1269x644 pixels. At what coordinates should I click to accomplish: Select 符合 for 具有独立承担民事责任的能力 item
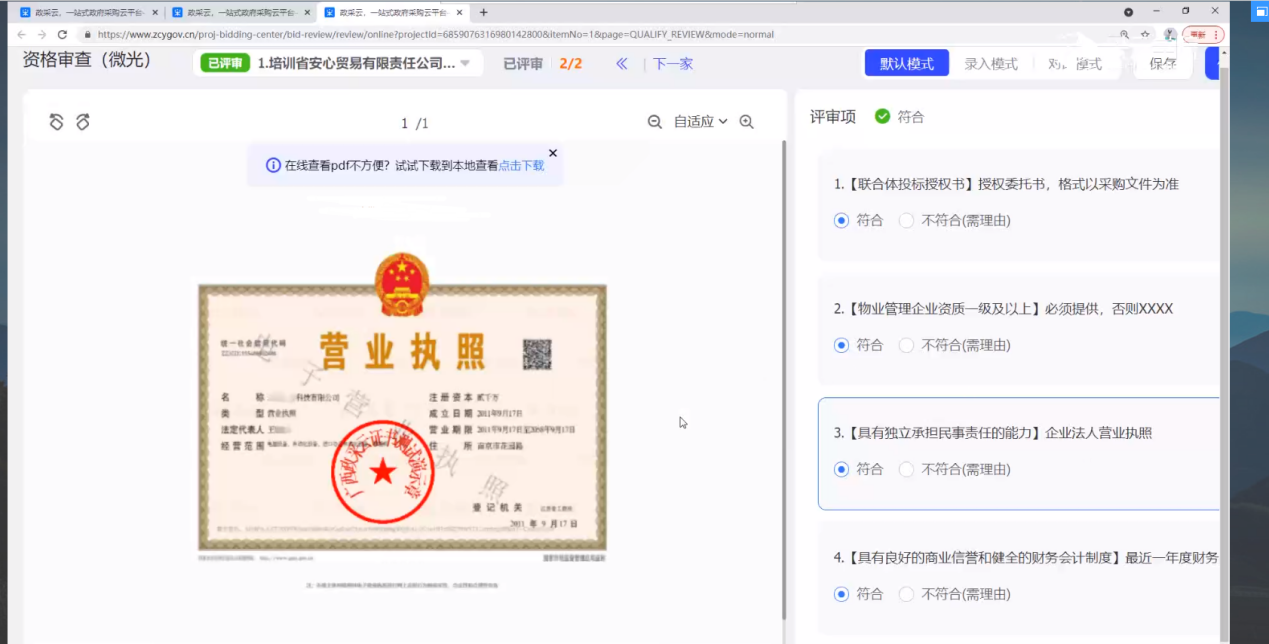[841, 469]
